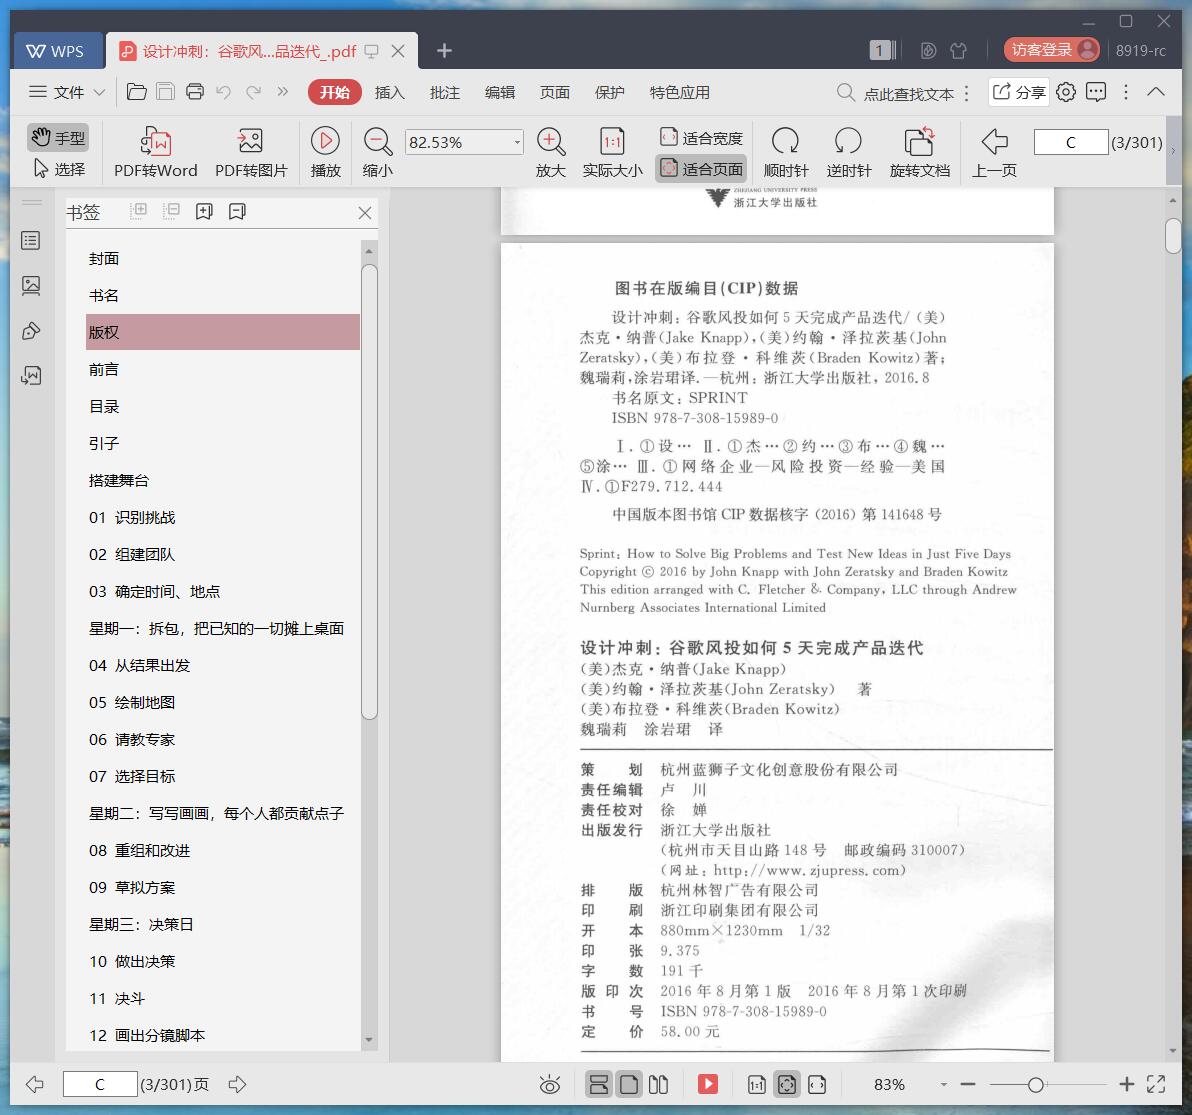Open the status bar zoom percentage dropdown arrow
Screen dimensions: 1192x1115
pyautogui.click(x=943, y=1085)
